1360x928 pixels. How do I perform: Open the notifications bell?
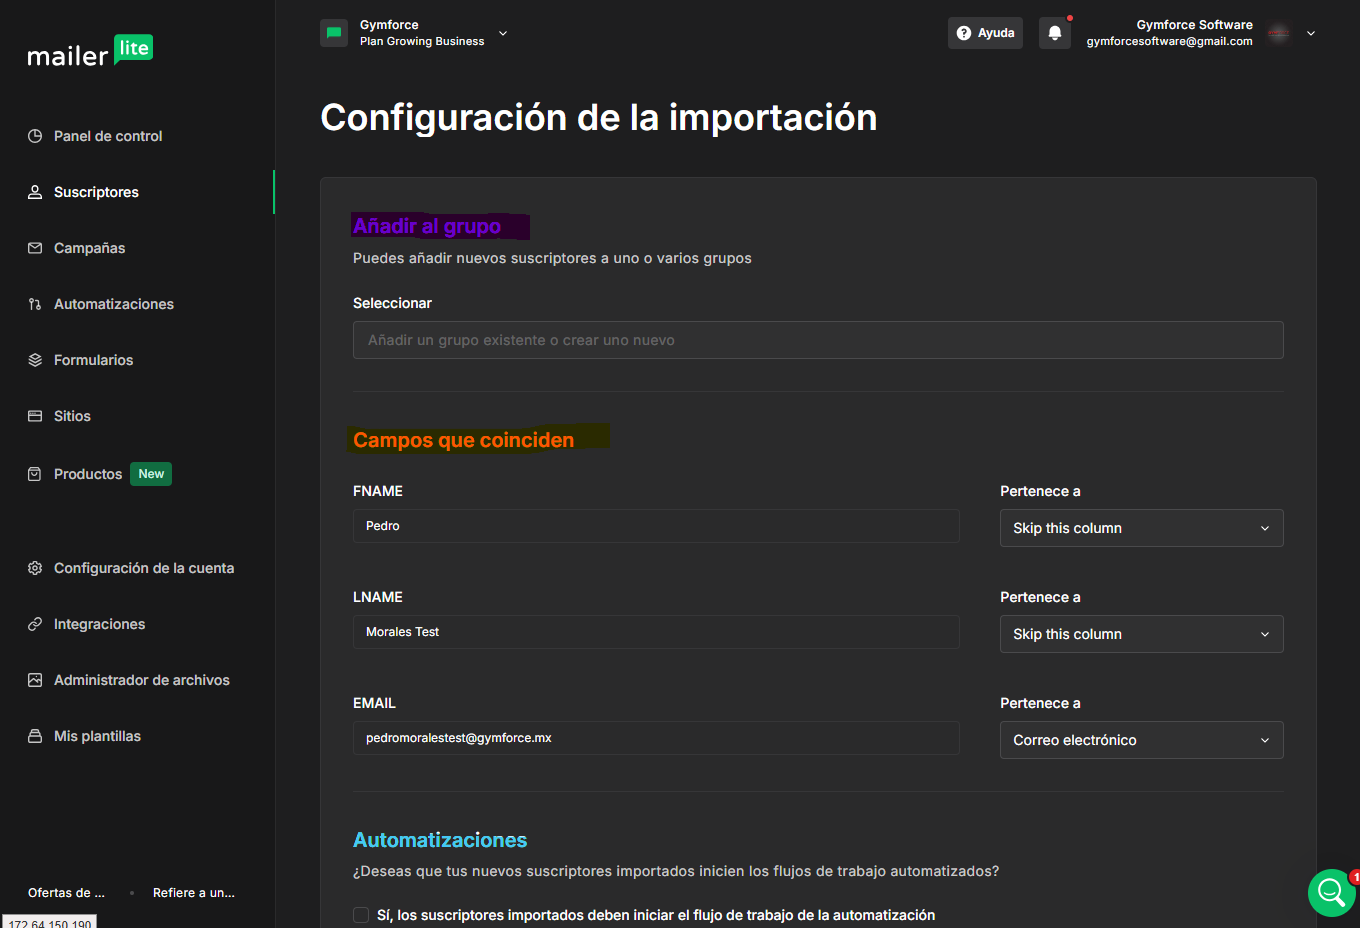1054,33
